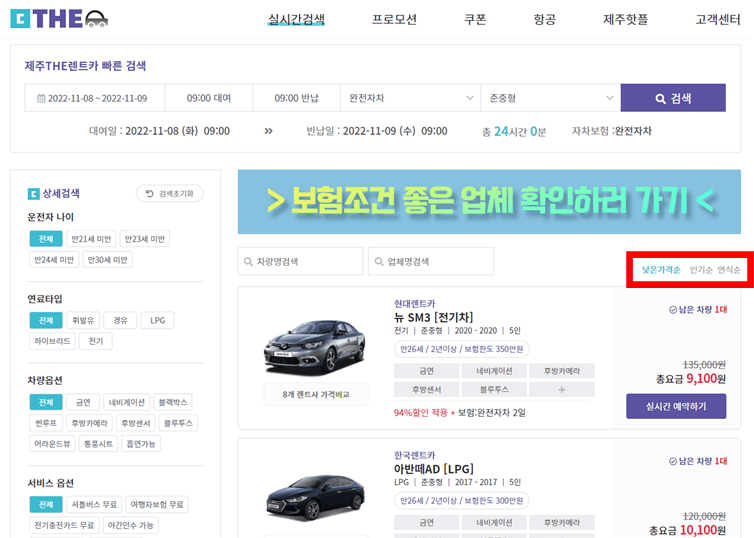Open the rental date range field
Image resolution: width=754 pixels, height=538 pixels.
point(95,98)
